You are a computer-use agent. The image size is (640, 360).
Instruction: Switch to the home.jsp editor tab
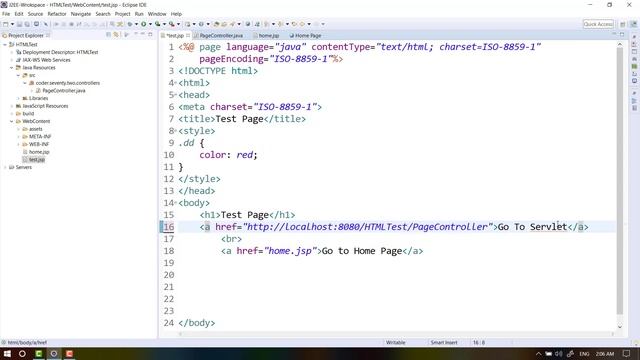pyautogui.click(x=268, y=36)
